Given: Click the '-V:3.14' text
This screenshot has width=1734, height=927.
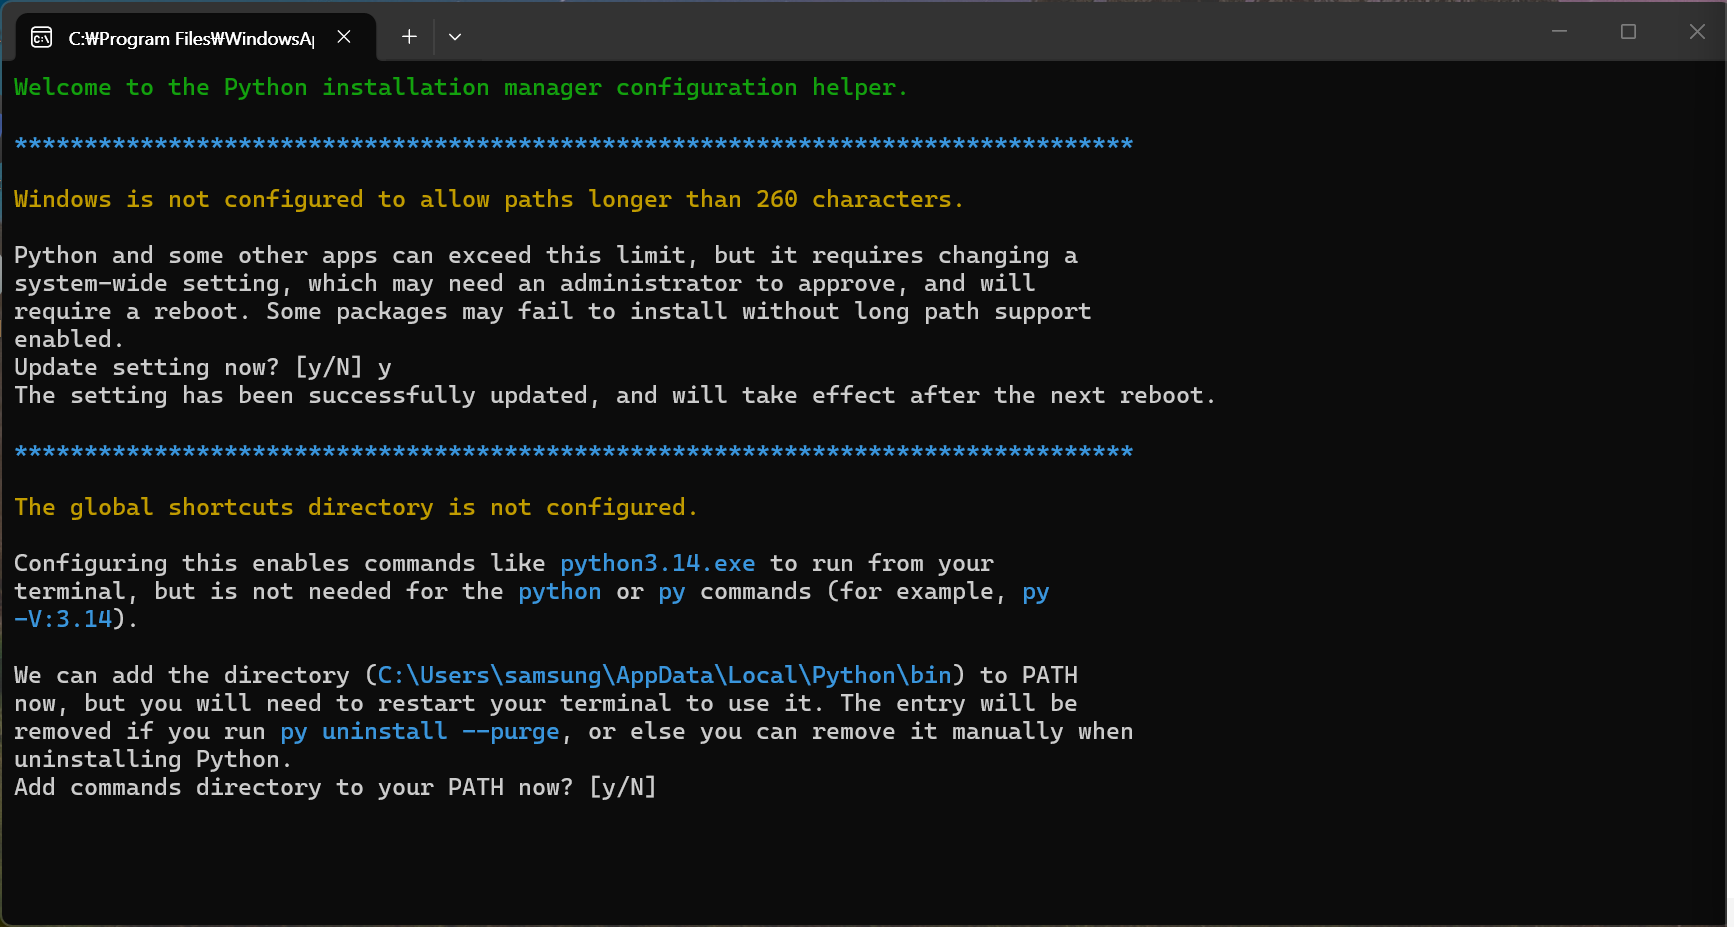Looking at the screenshot, I should 63,620.
